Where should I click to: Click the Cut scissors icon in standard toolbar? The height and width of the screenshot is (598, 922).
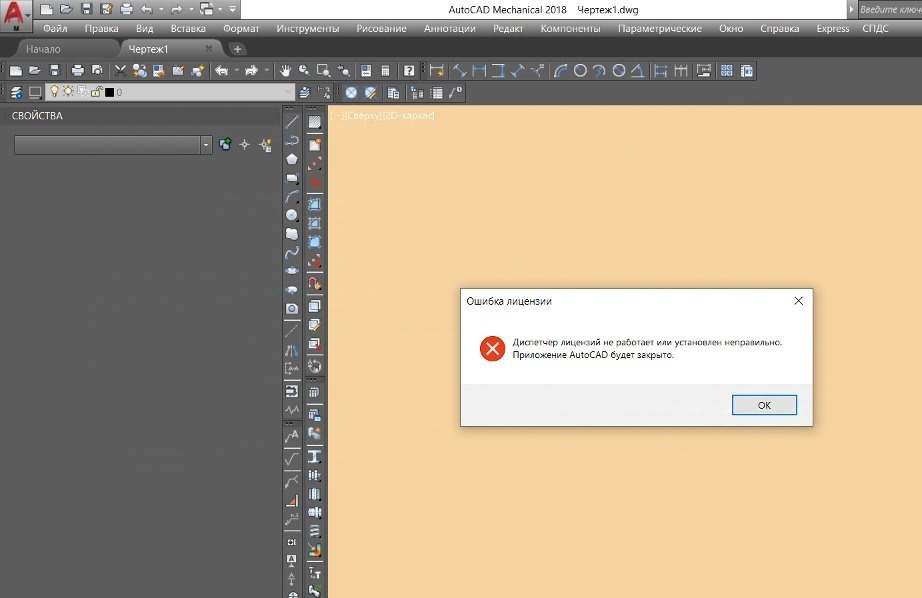120,71
